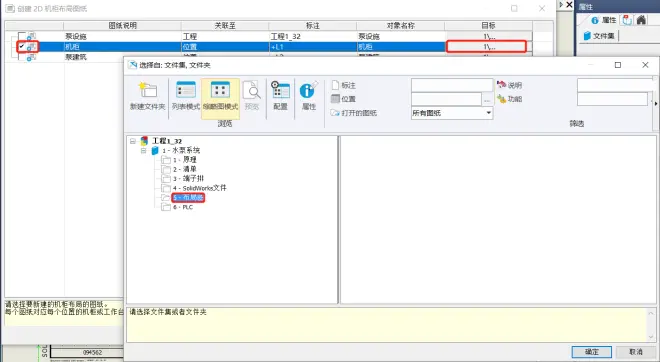Uncheck the 机柜 row checkbox
This screenshot has height=362, width=660.
tap(22, 47)
